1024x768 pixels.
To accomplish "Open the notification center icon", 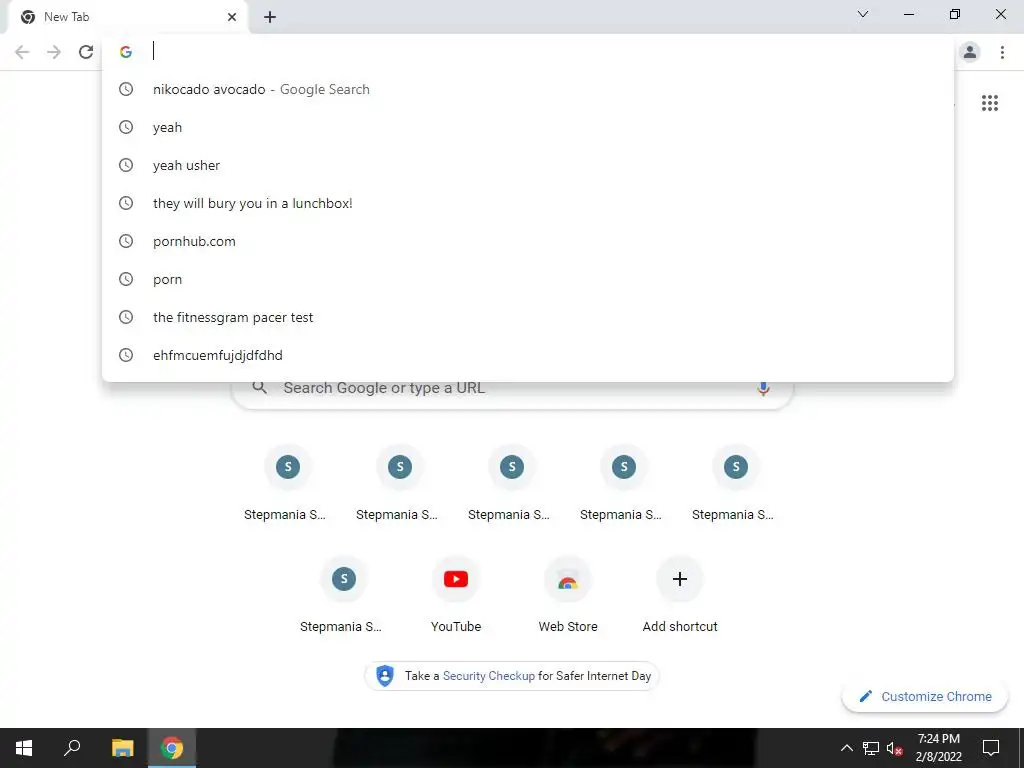I will tap(991, 748).
